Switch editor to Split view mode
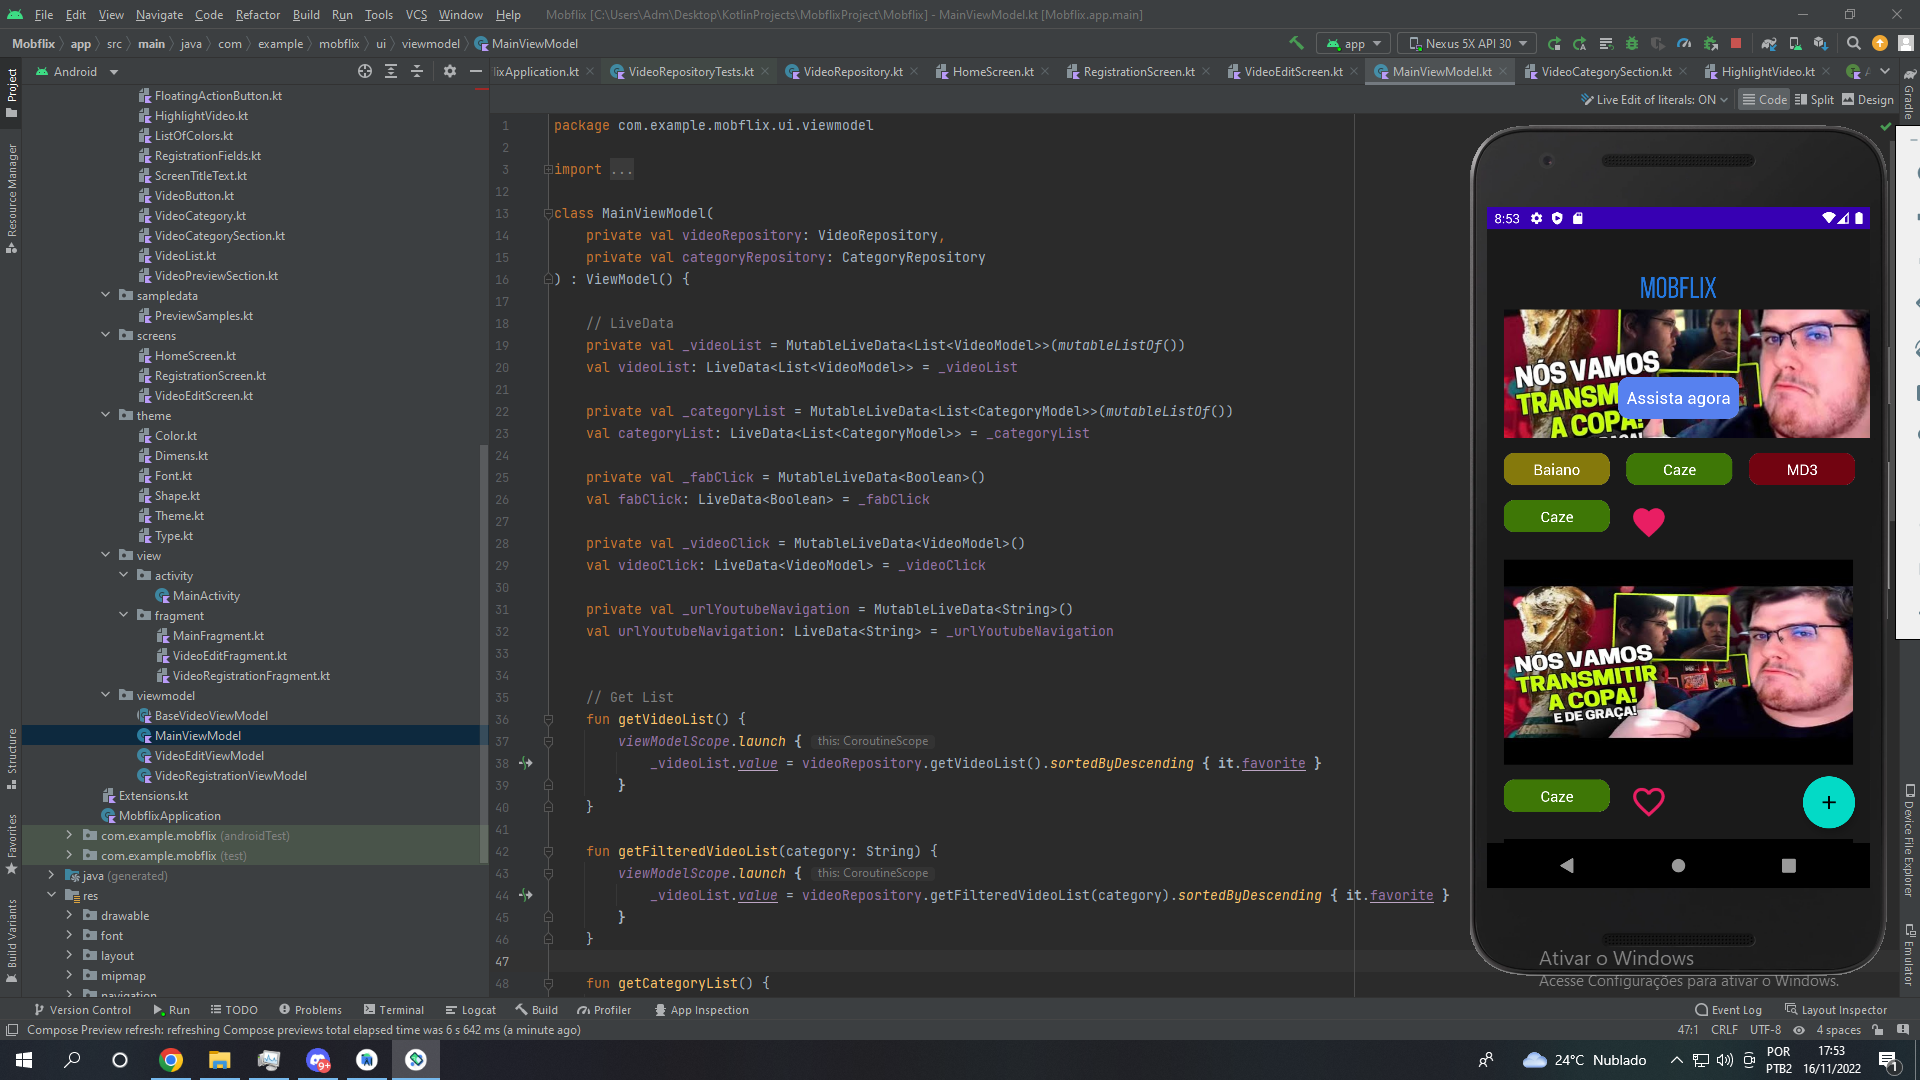The image size is (1920, 1081). click(x=1814, y=100)
